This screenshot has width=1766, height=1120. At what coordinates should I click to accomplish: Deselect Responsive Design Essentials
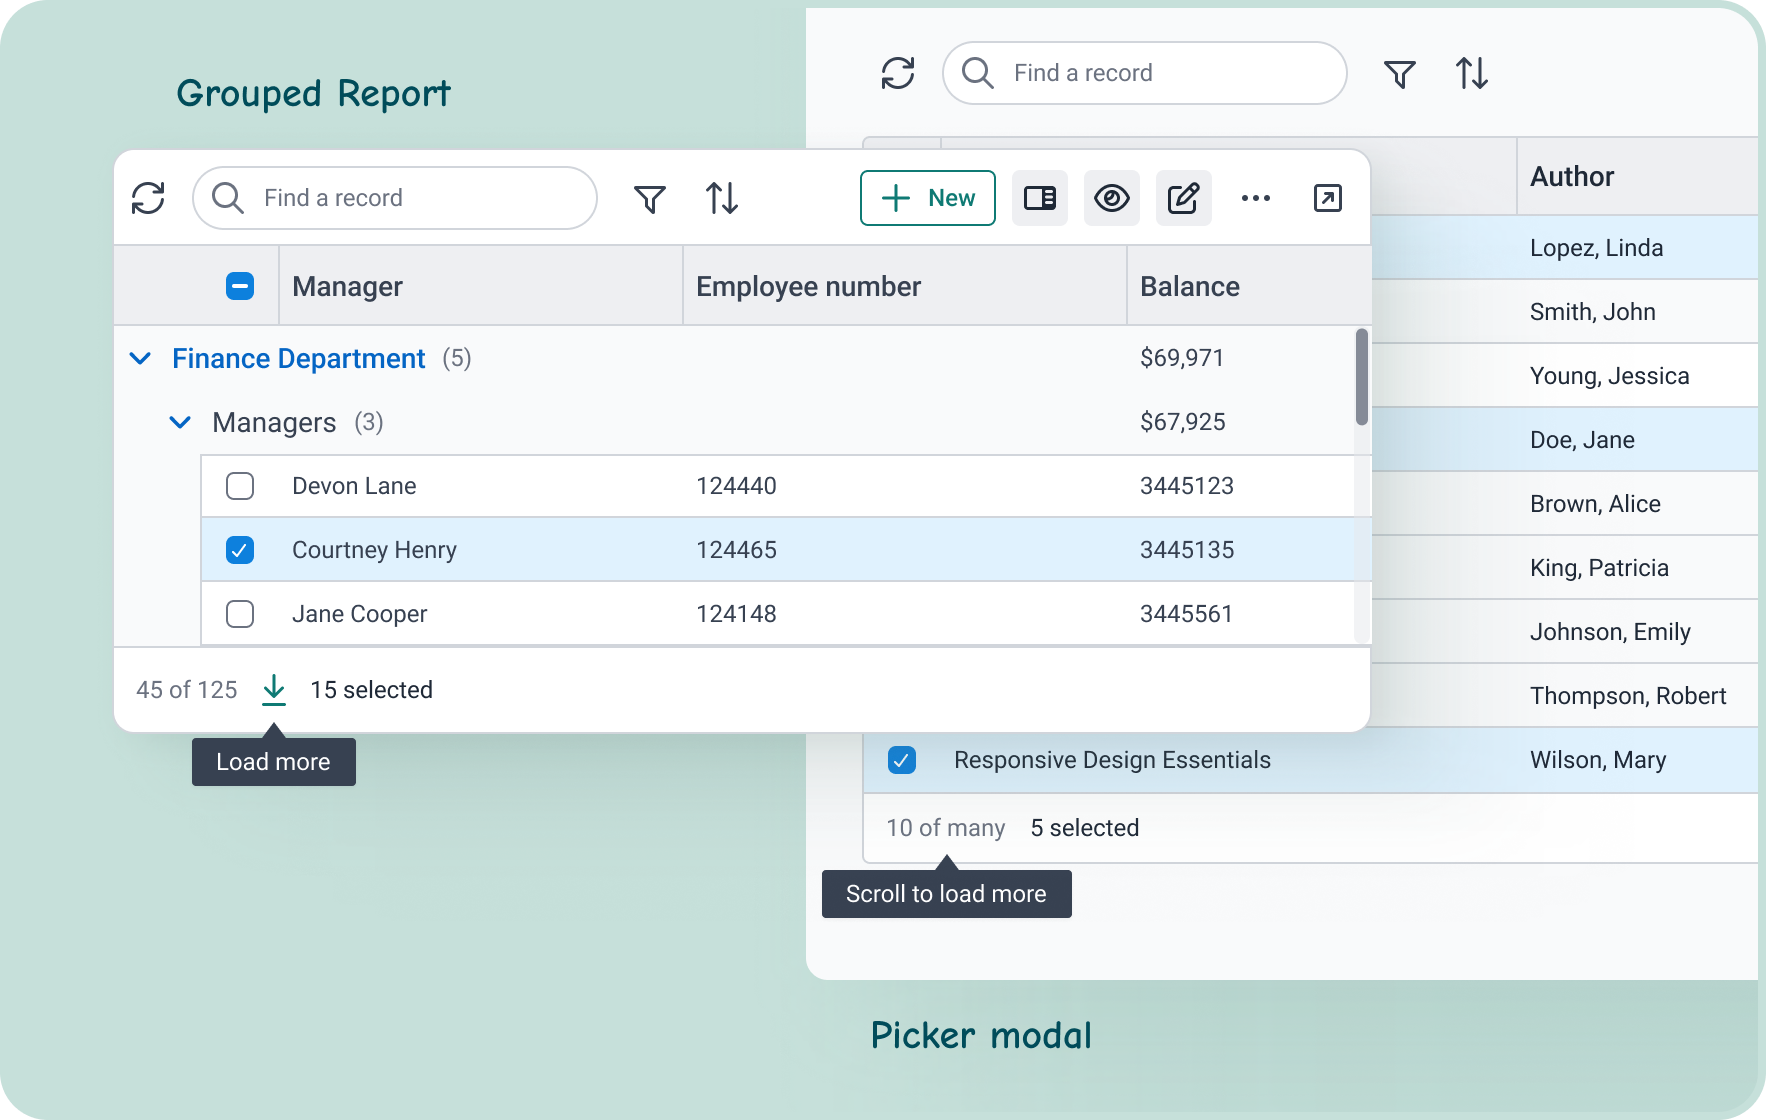point(903,760)
